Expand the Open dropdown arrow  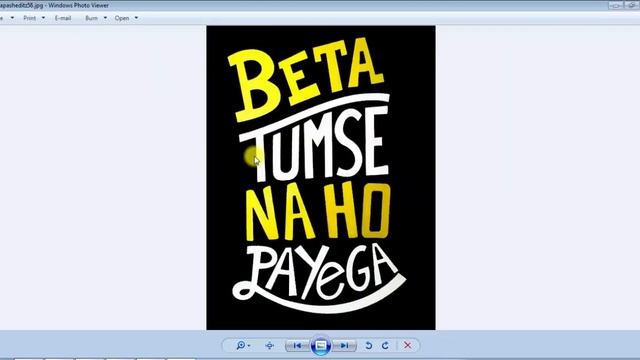coord(136,18)
